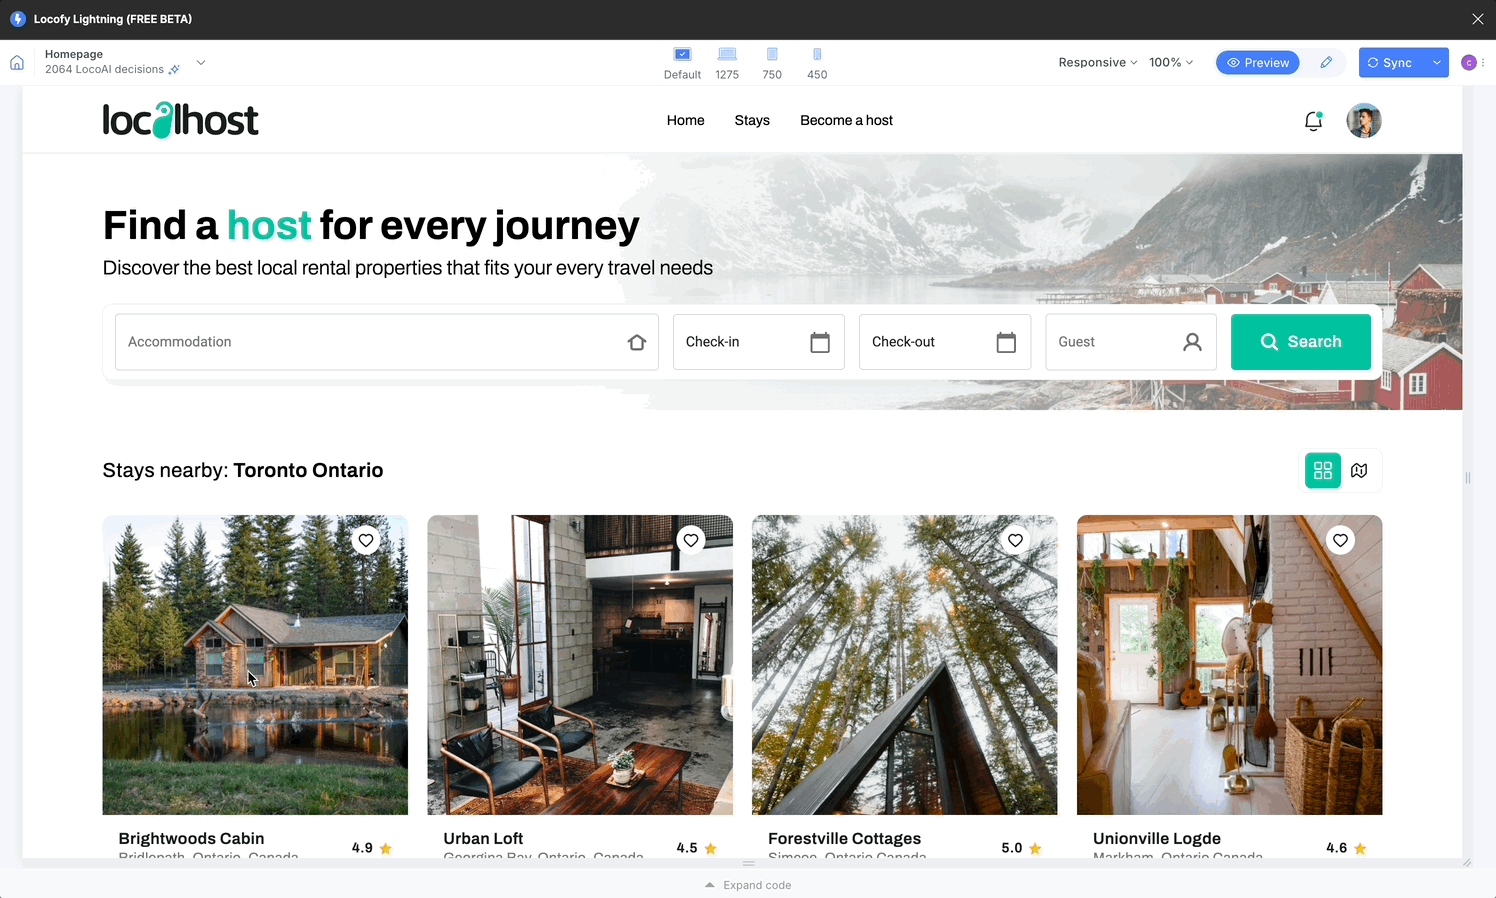The image size is (1496, 898).
Task: Click the home icon in top-left toolbar
Action: (17, 63)
